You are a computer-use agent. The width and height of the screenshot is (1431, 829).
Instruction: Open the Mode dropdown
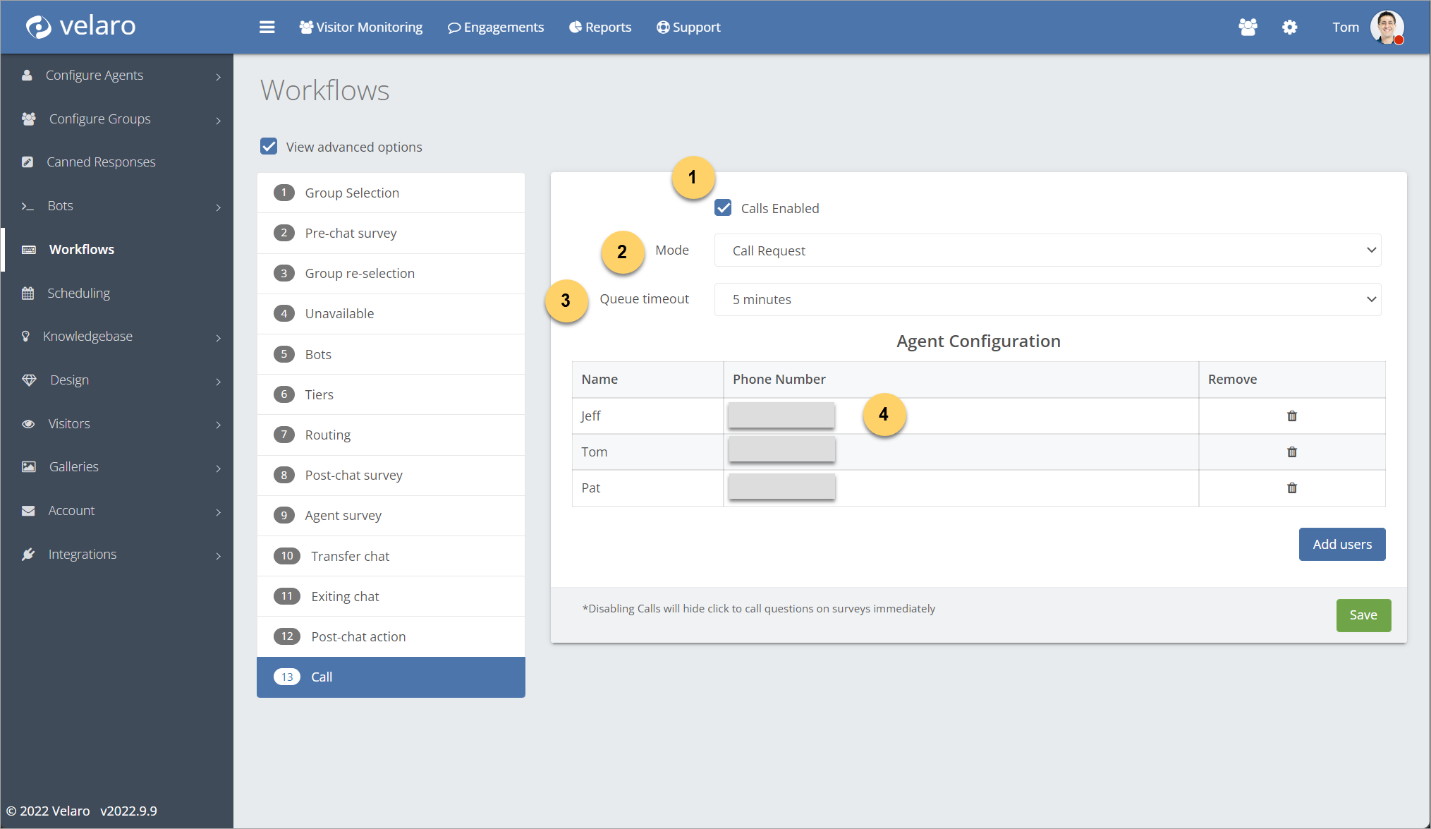[x=1047, y=251]
